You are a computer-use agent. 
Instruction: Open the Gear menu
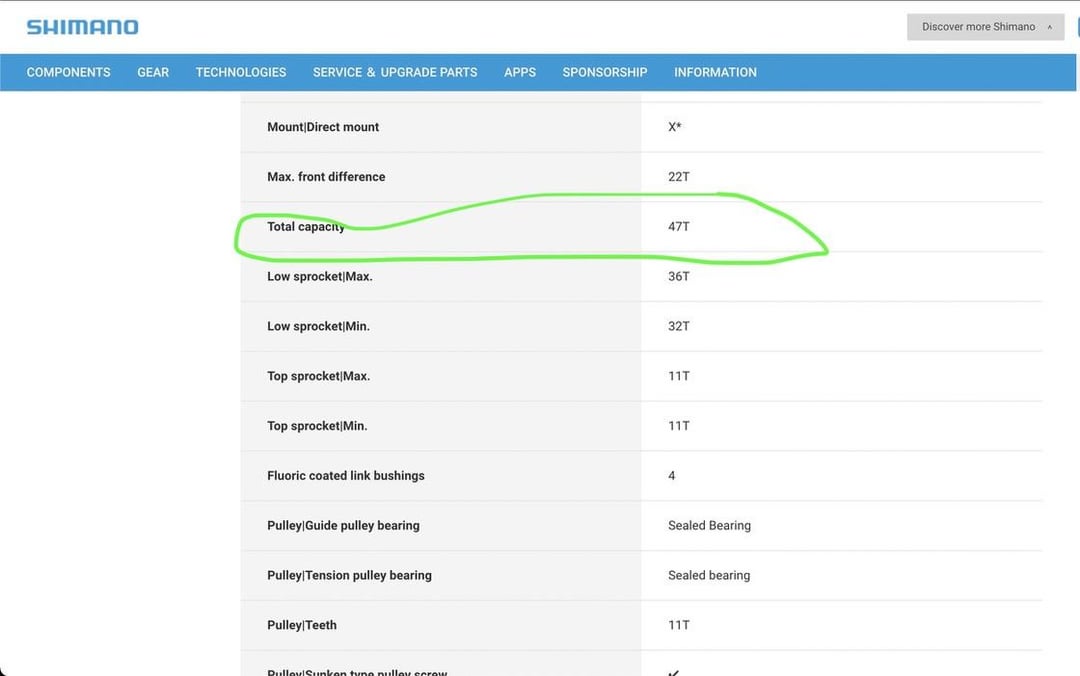153,72
